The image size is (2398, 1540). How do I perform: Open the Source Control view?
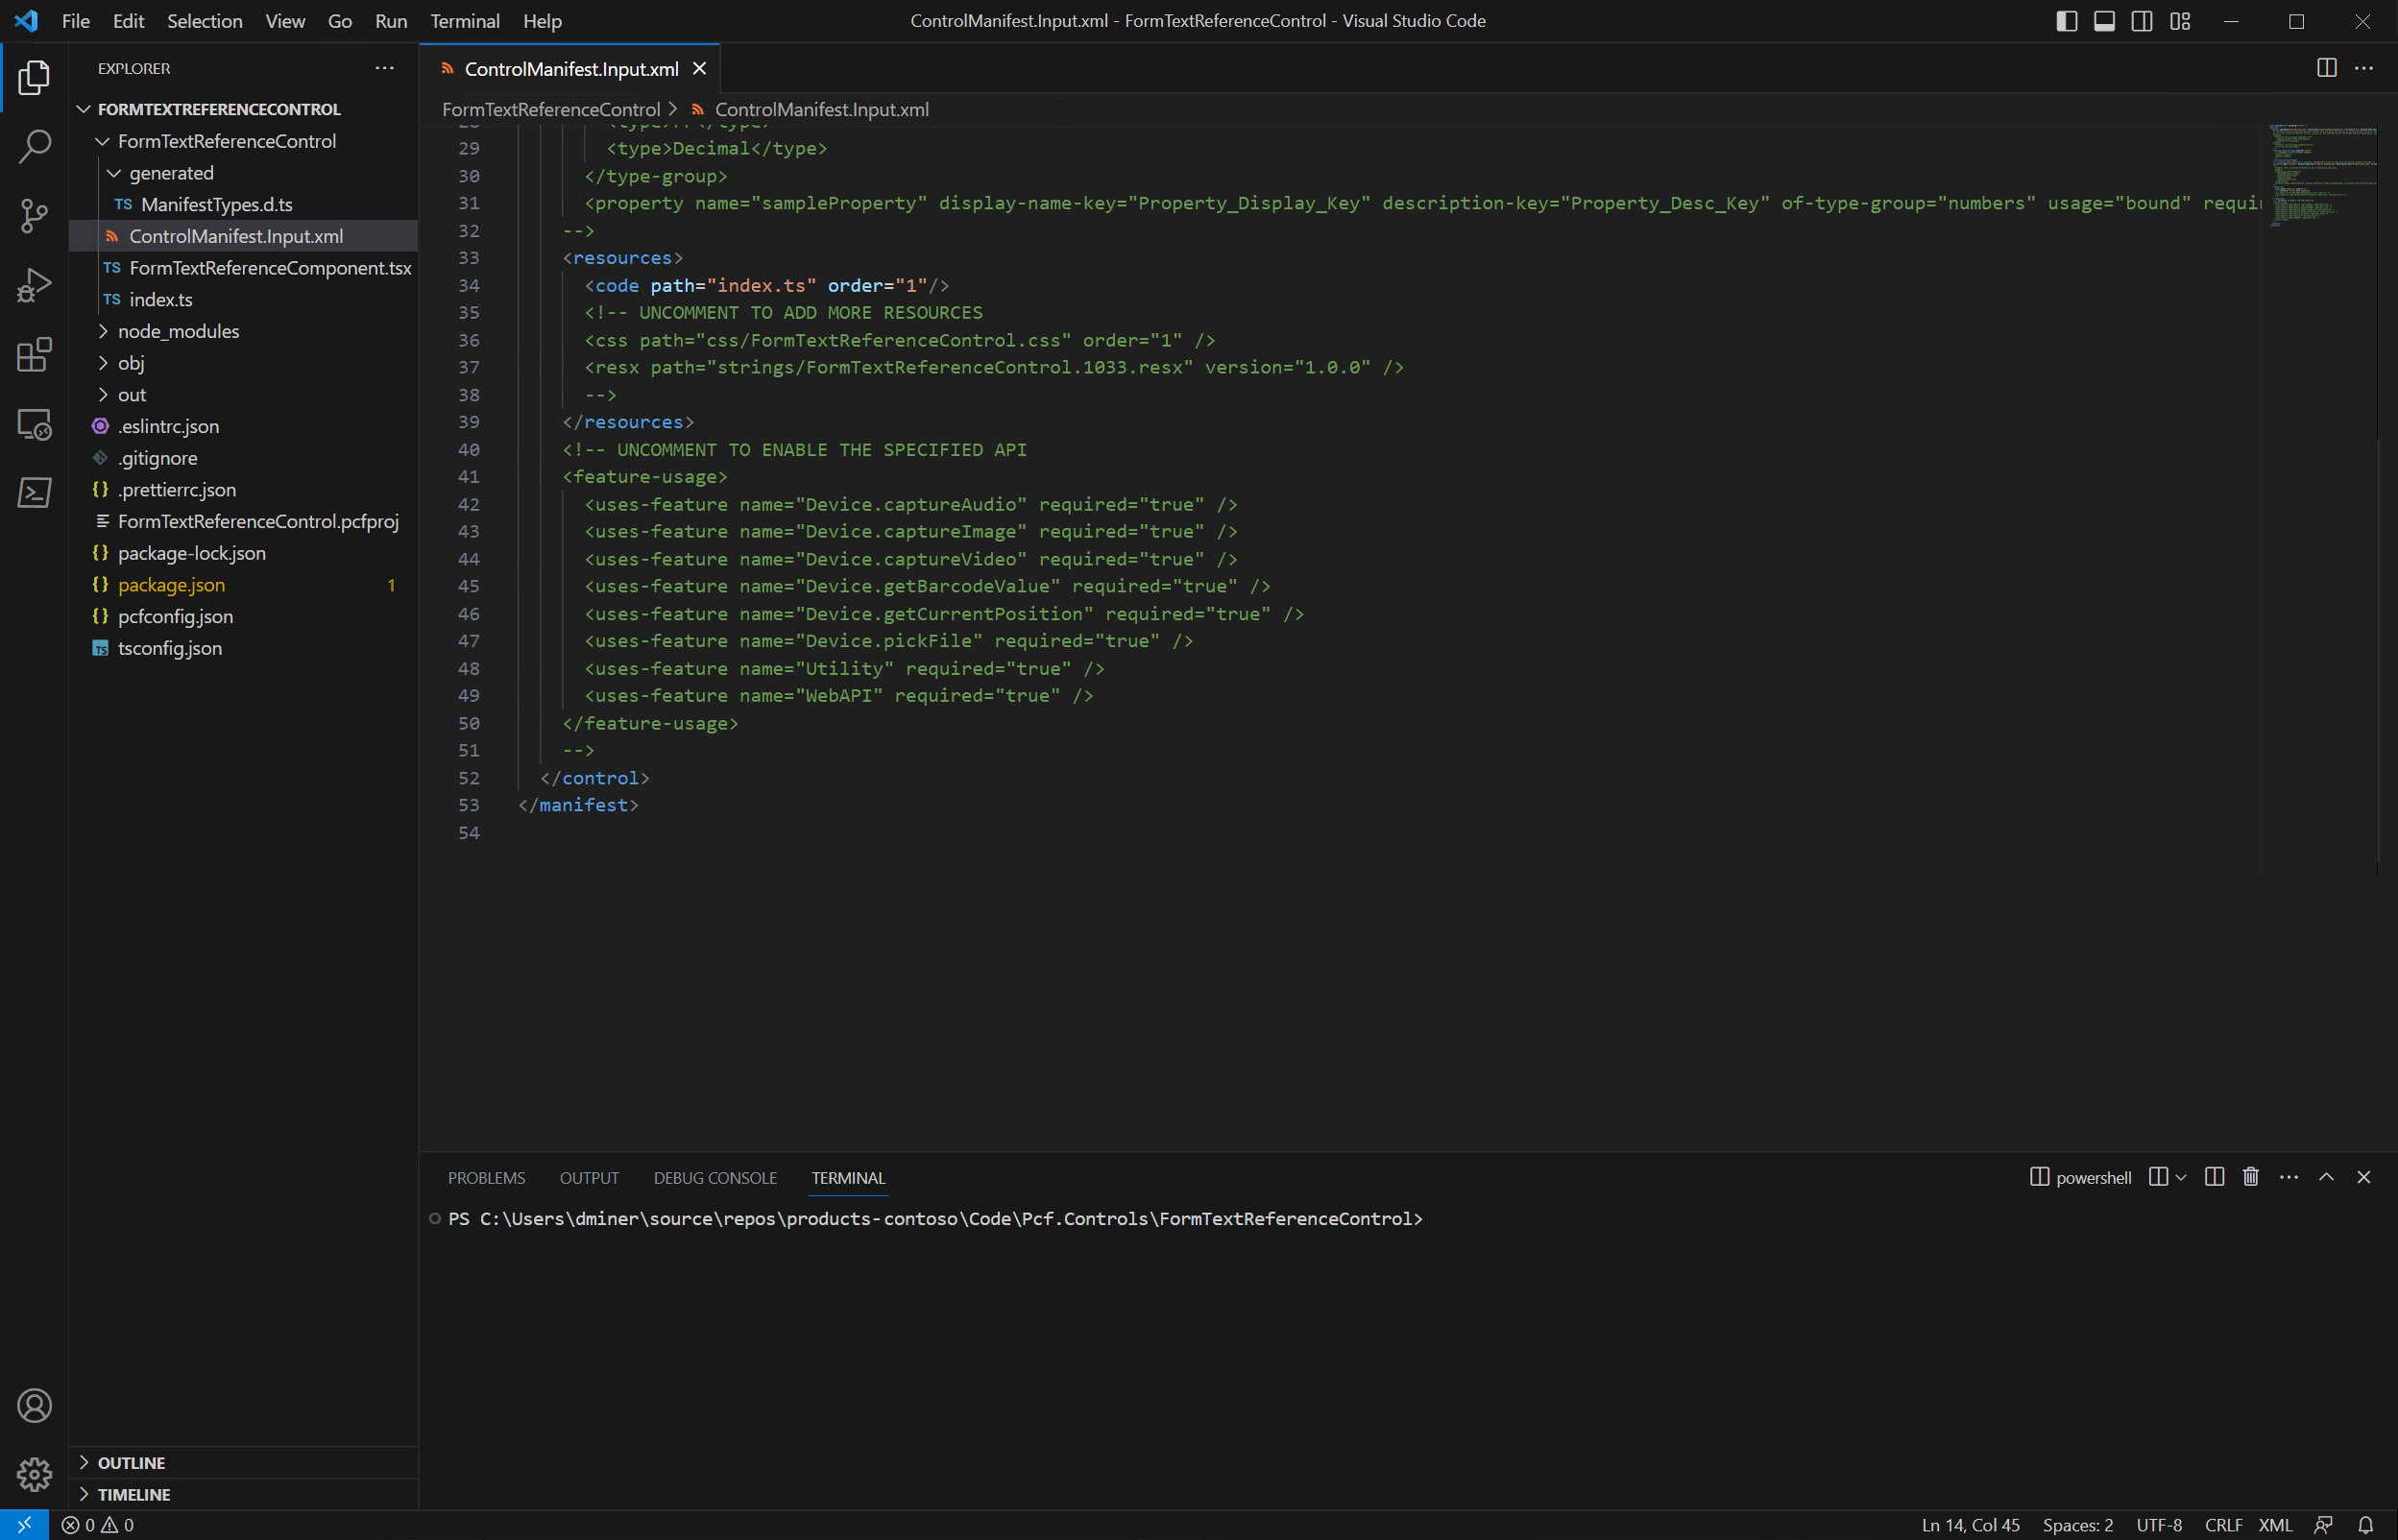pos(34,215)
